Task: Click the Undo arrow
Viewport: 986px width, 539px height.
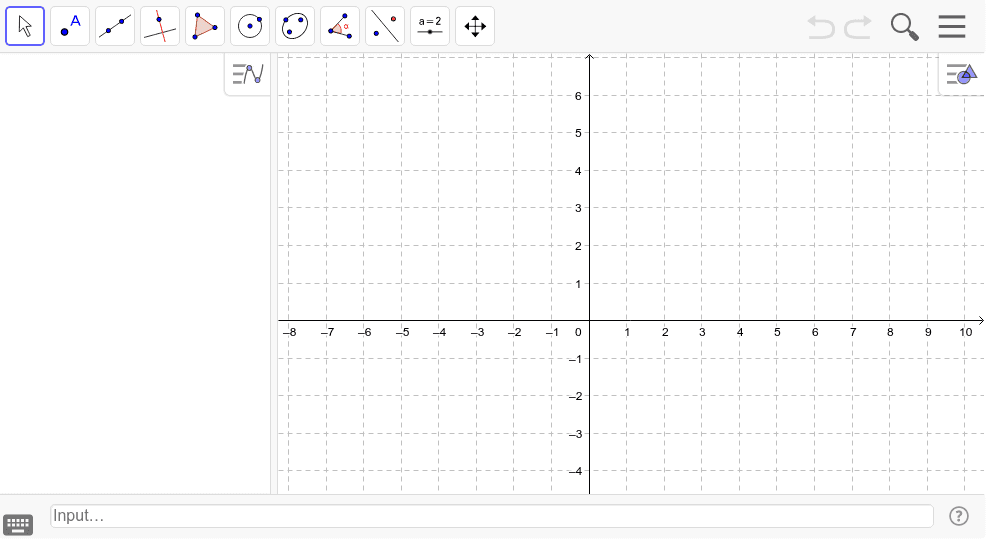Action: pyautogui.click(x=821, y=28)
